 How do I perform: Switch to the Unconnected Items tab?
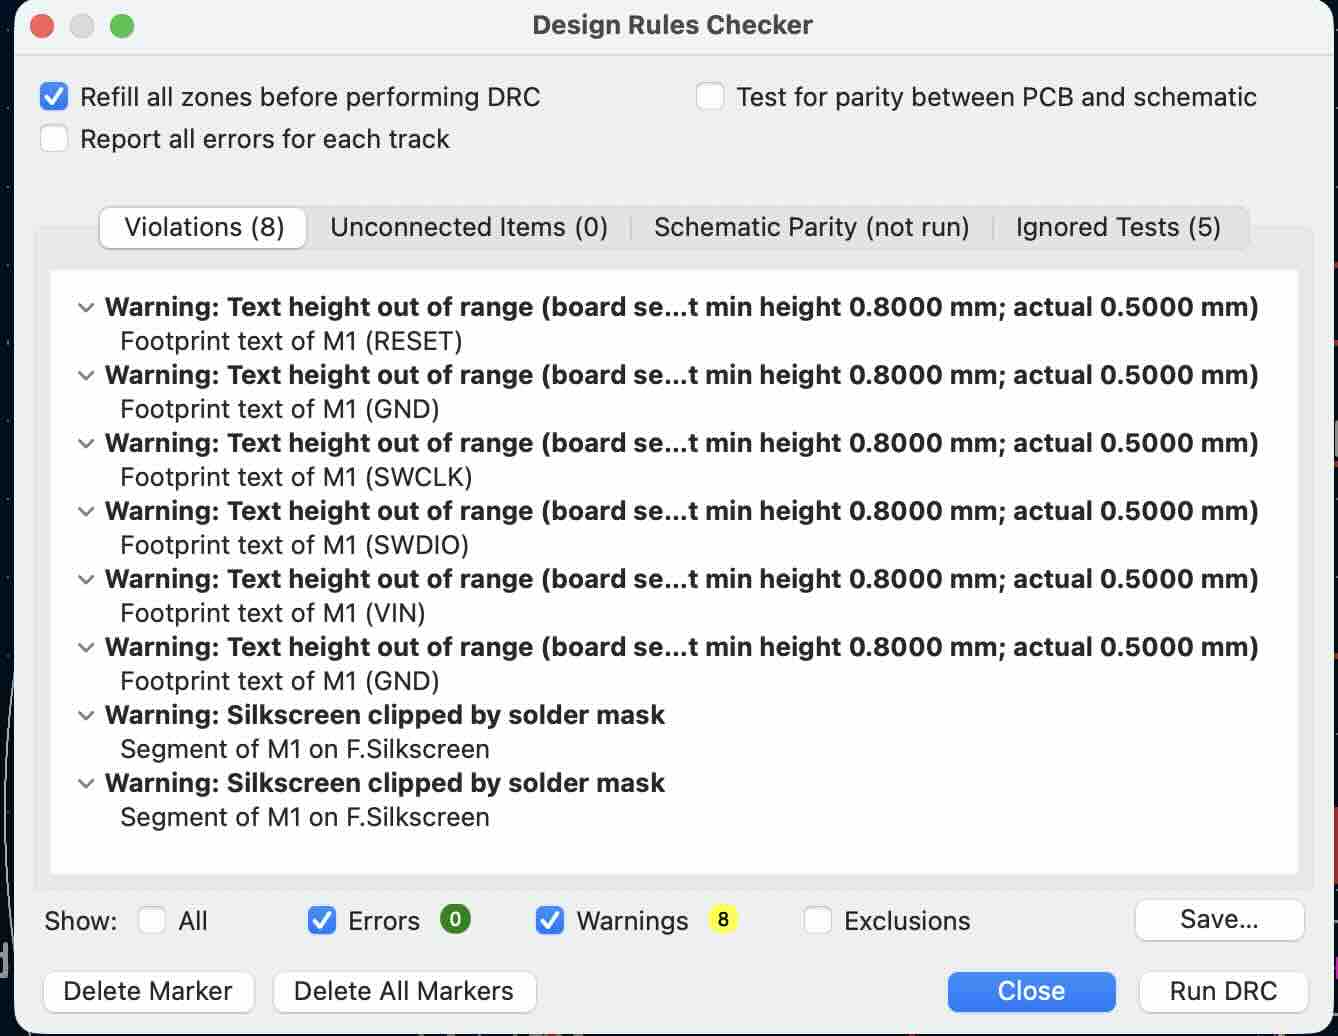[x=469, y=227]
